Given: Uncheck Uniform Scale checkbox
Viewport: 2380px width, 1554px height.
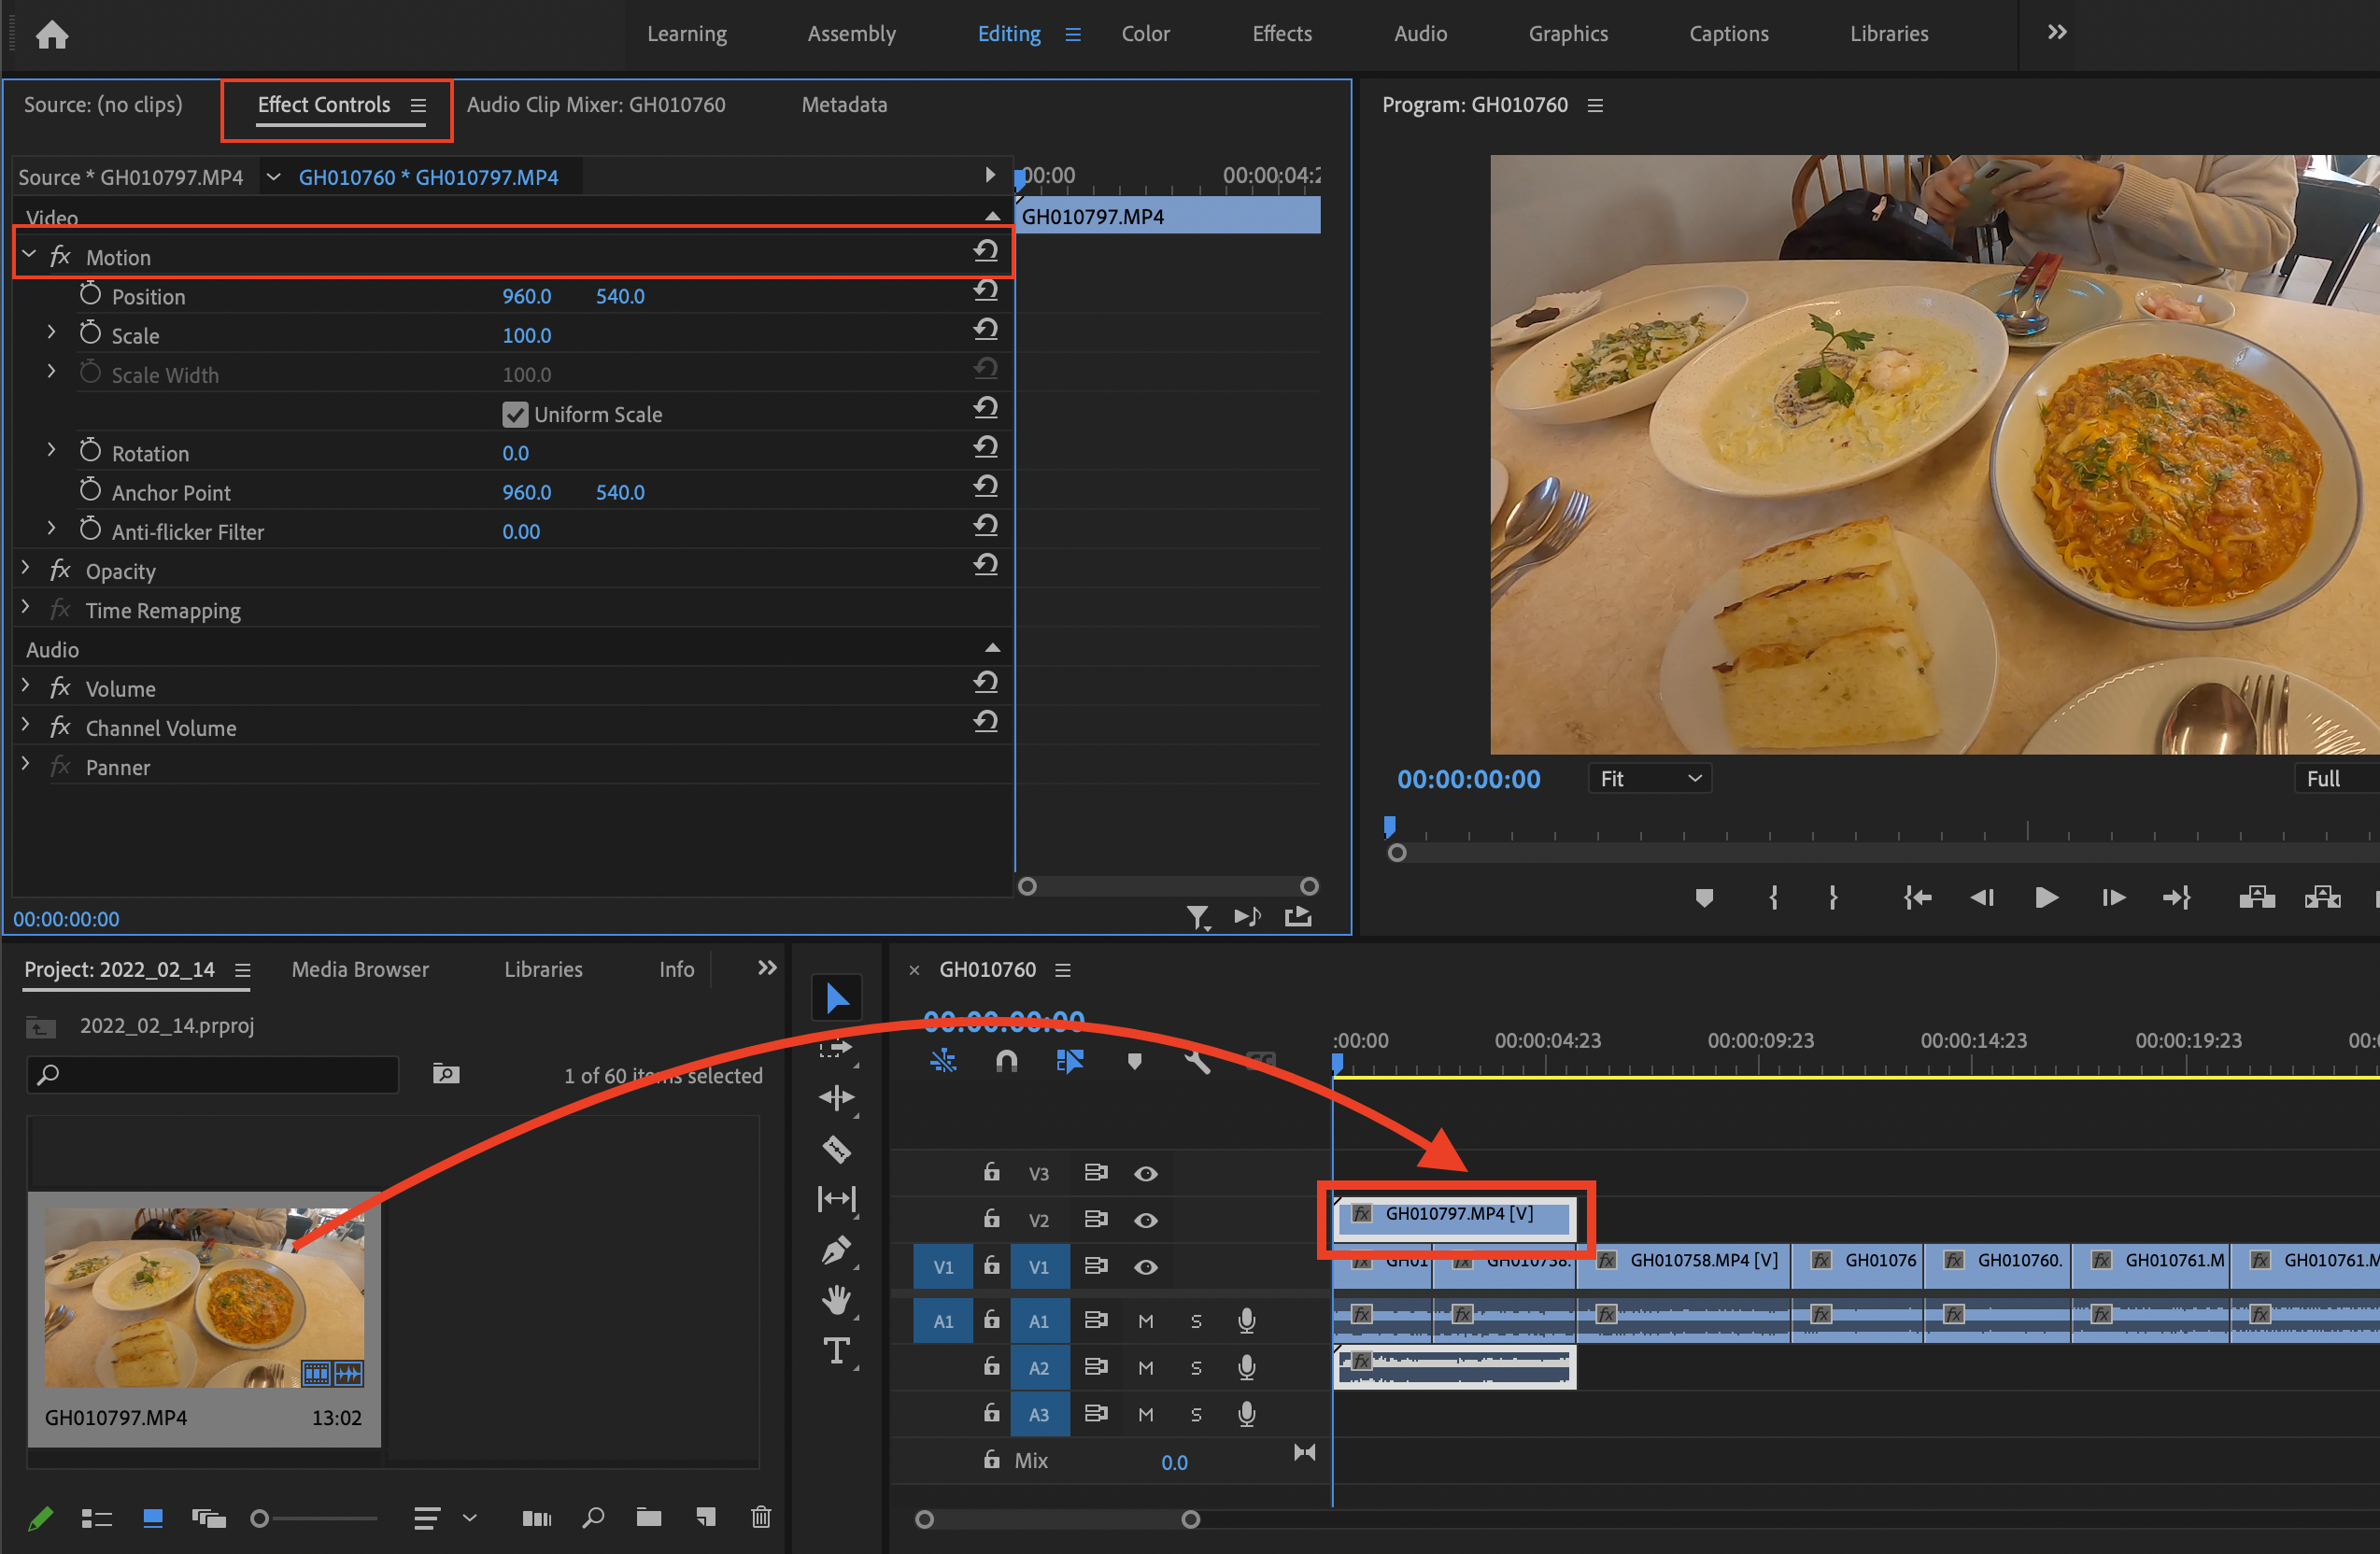Looking at the screenshot, I should [x=515, y=414].
